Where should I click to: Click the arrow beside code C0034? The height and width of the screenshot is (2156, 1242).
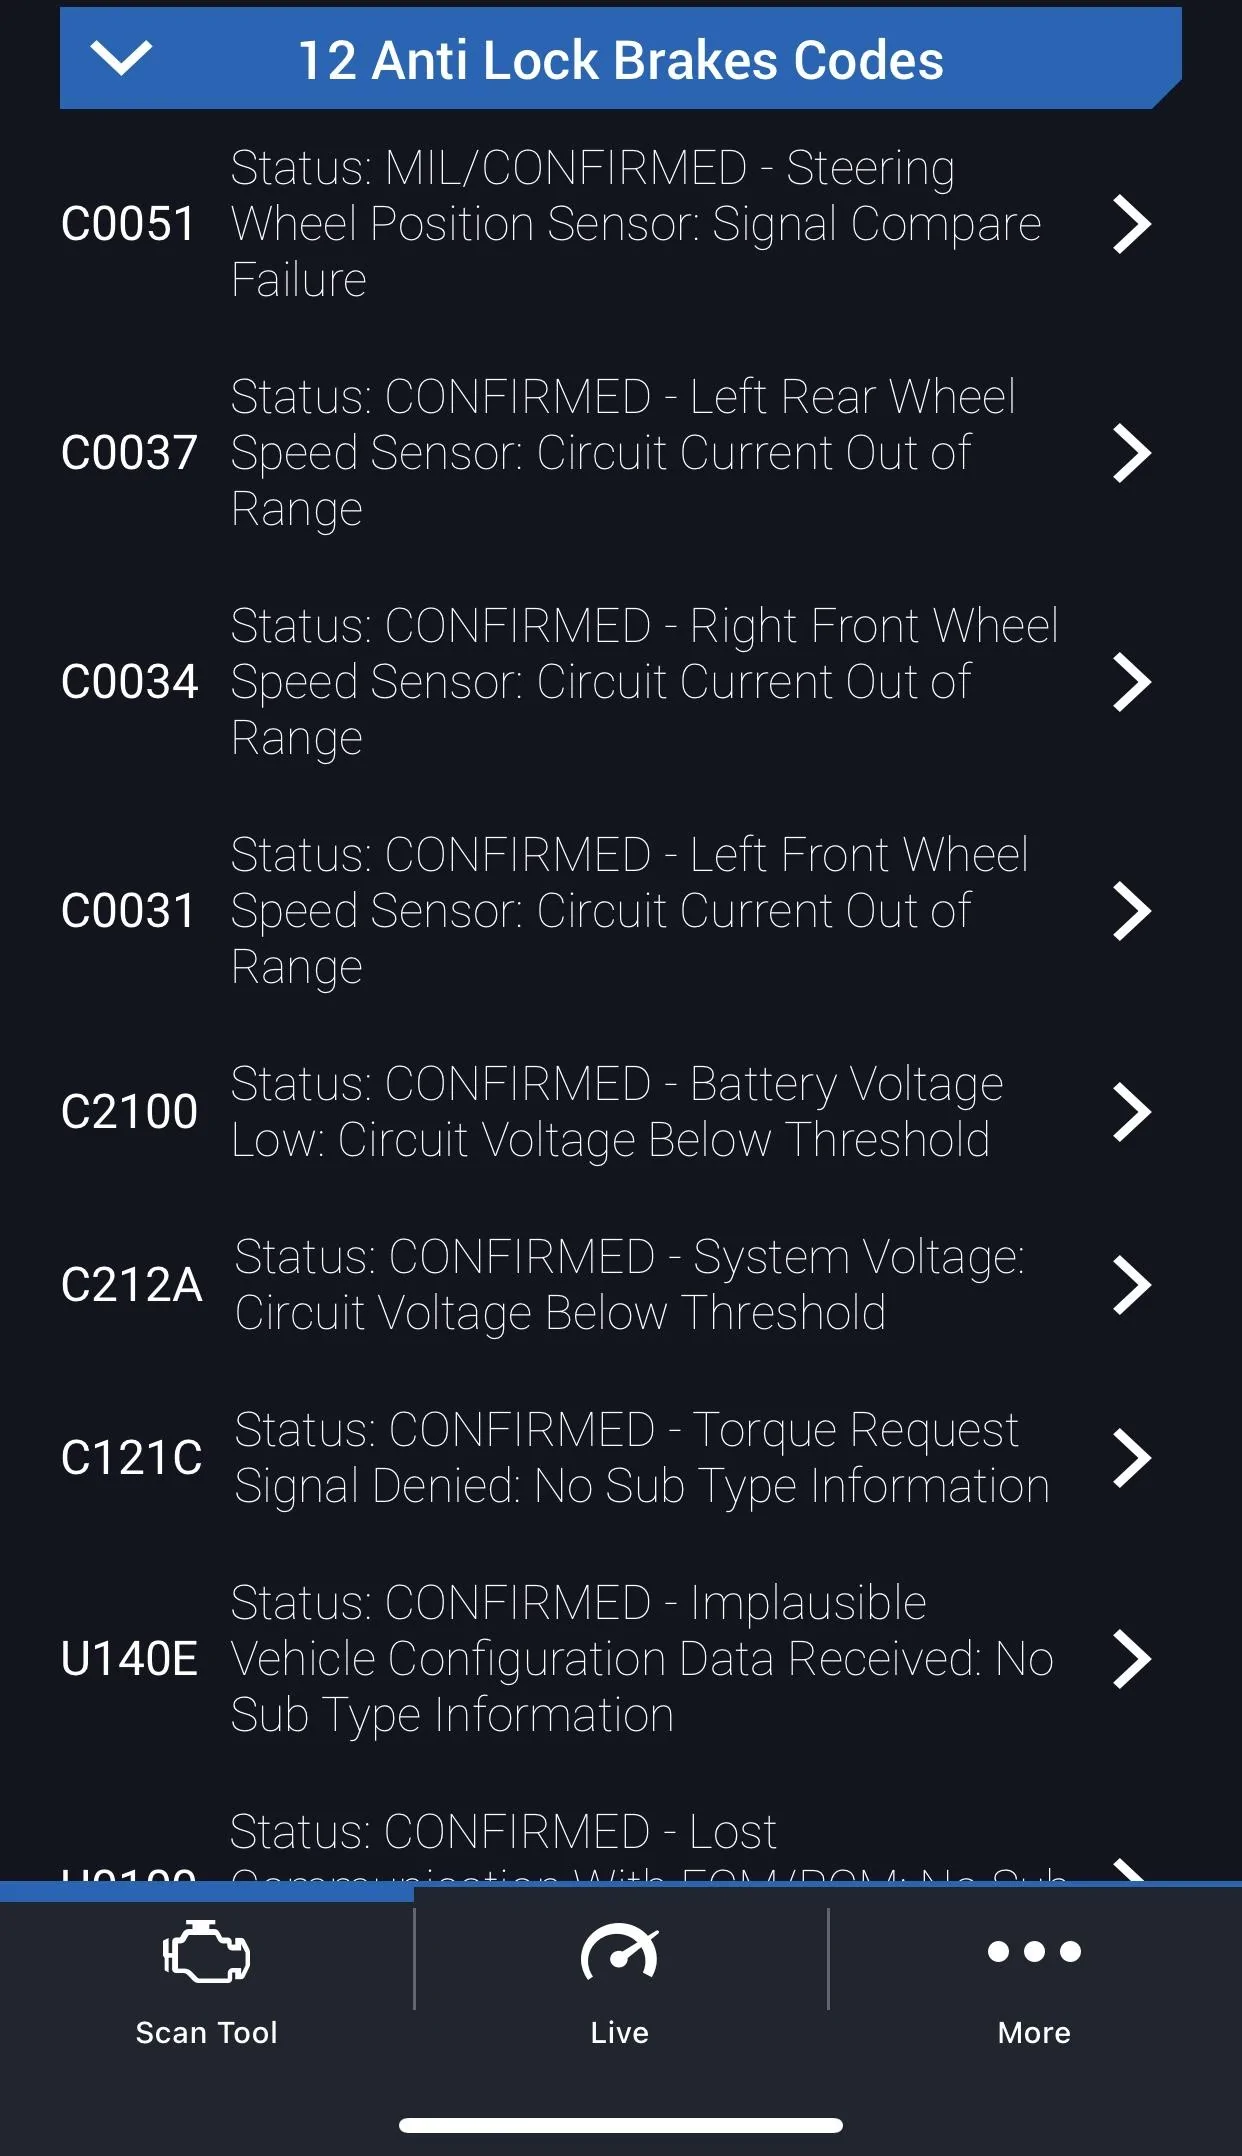tap(1132, 682)
